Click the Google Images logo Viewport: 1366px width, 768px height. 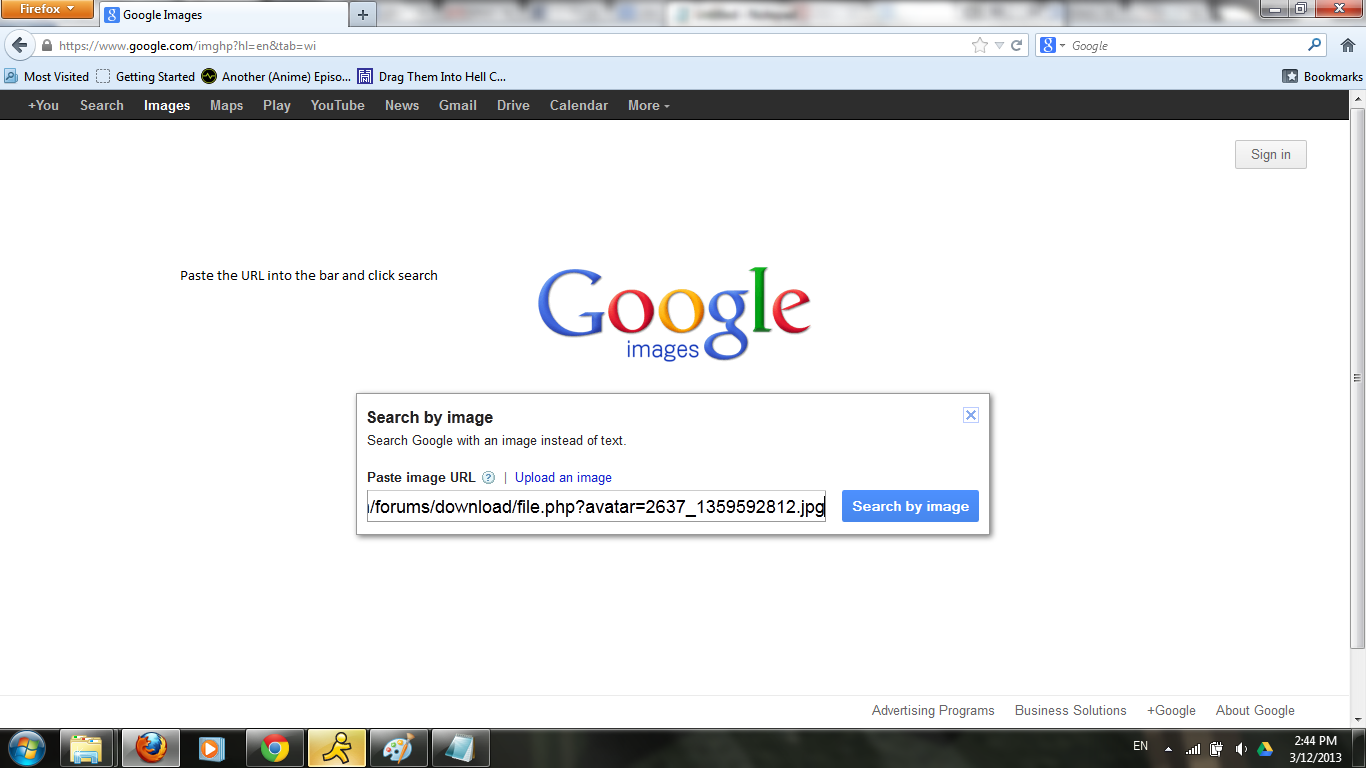tap(674, 313)
